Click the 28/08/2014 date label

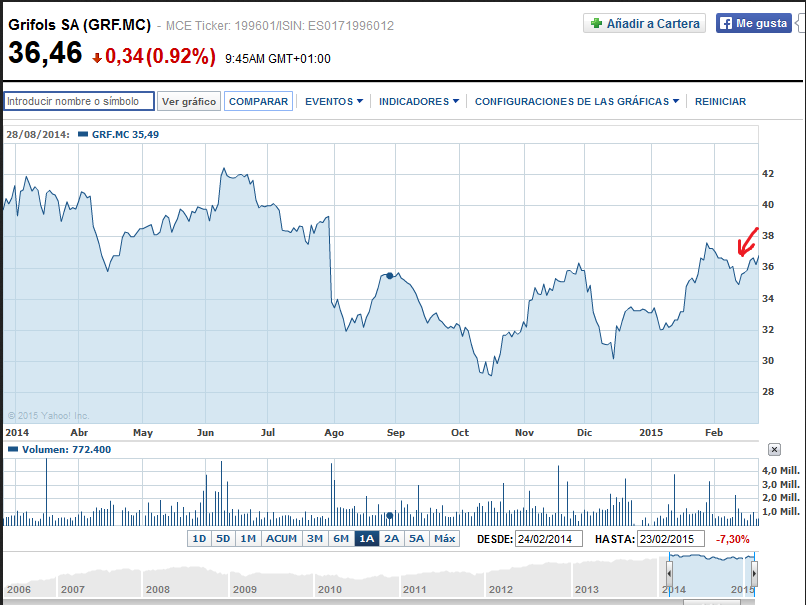click(x=38, y=135)
